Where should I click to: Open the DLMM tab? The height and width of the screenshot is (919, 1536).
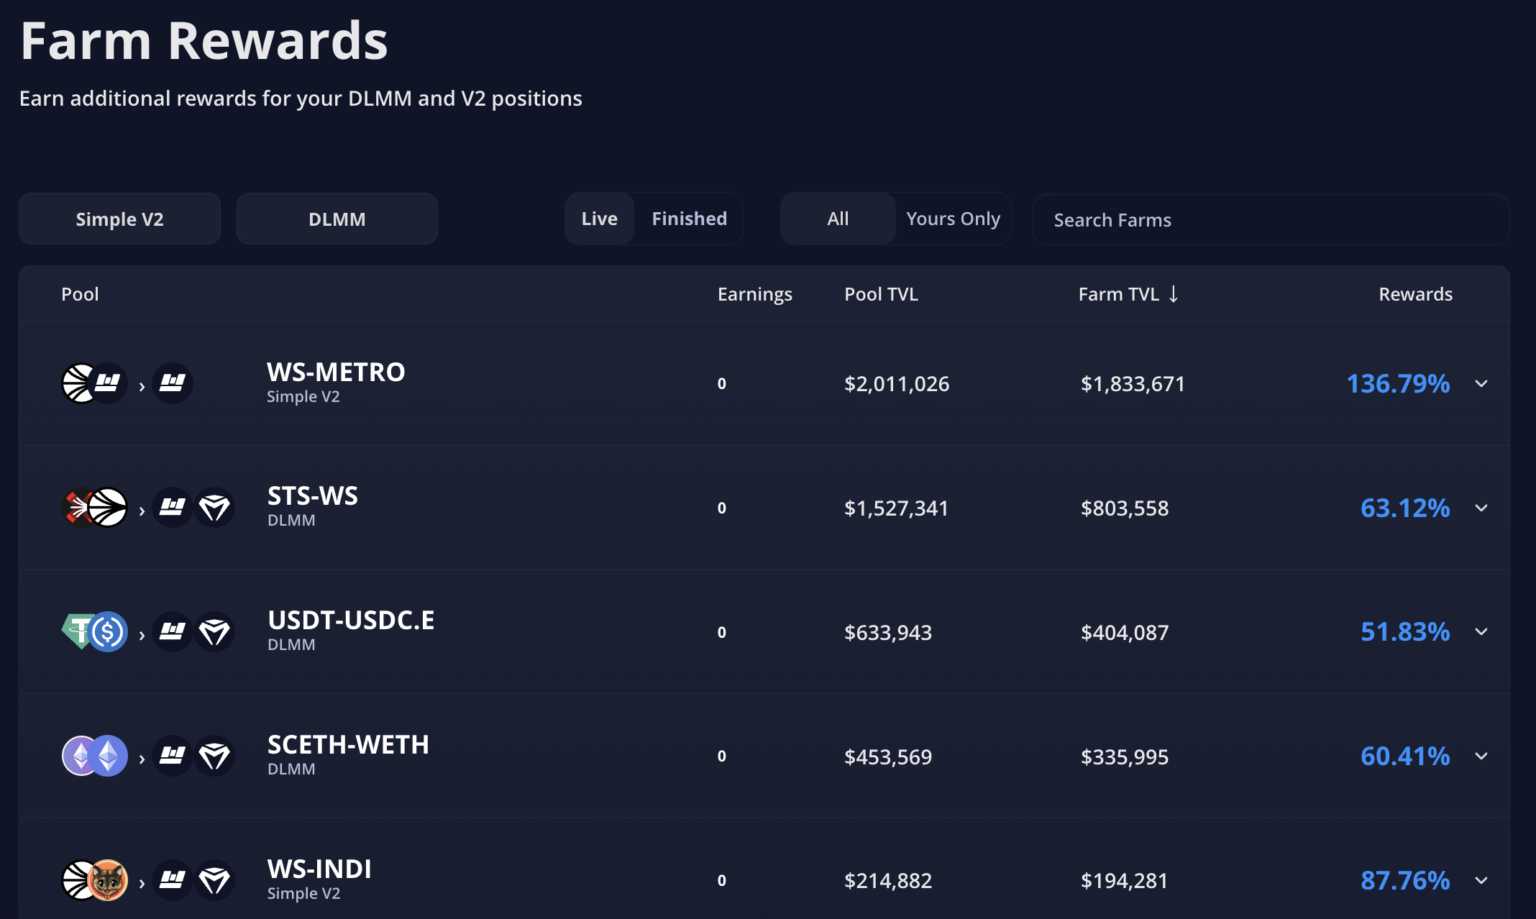click(337, 219)
